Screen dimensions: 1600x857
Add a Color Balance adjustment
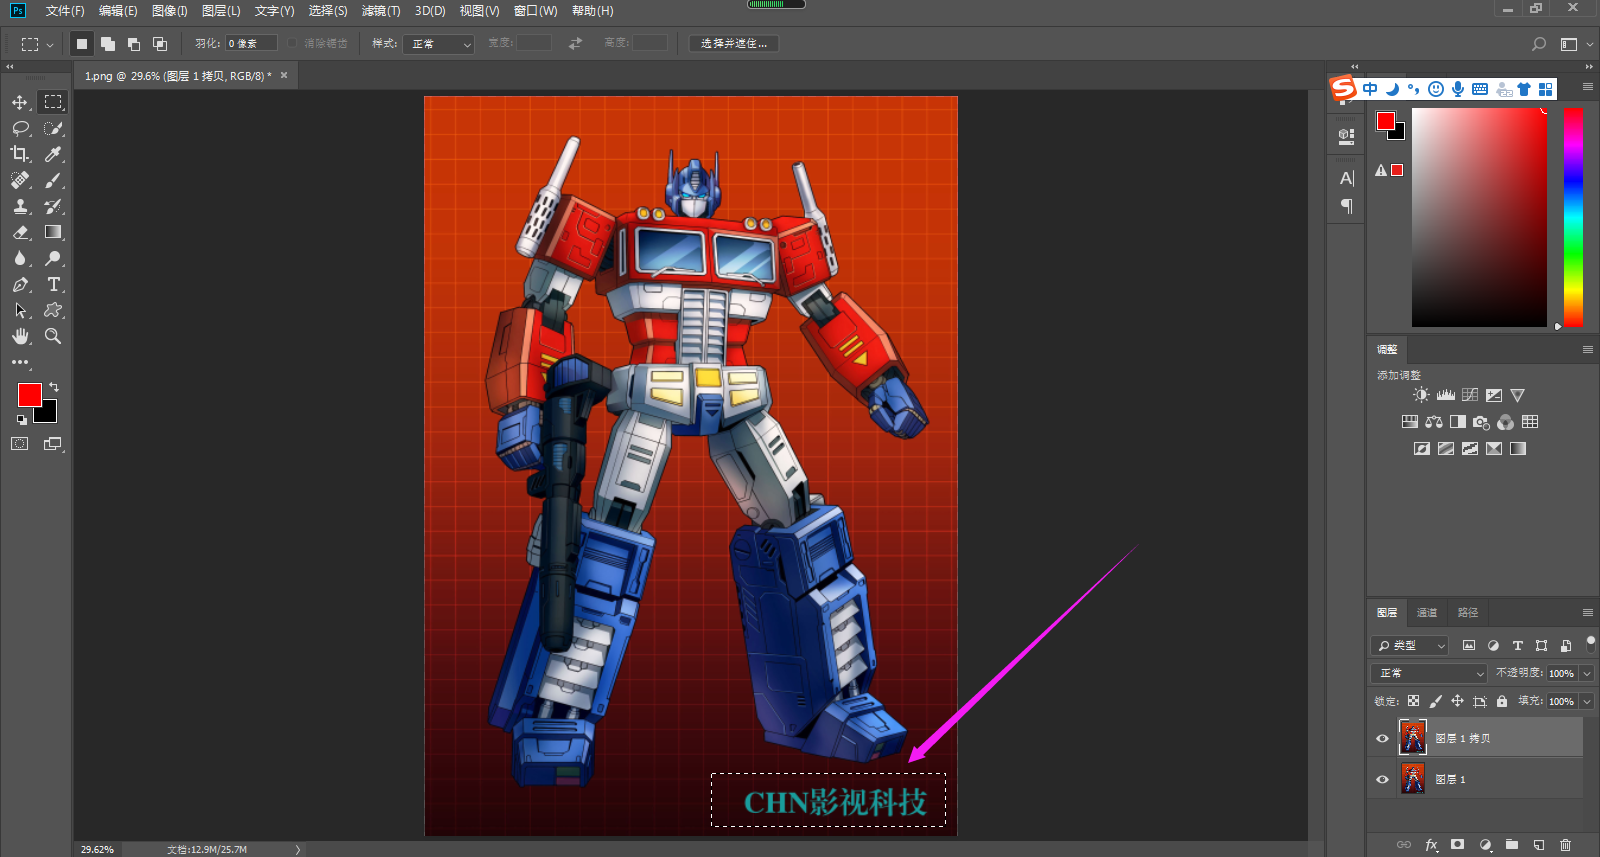coord(1434,422)
